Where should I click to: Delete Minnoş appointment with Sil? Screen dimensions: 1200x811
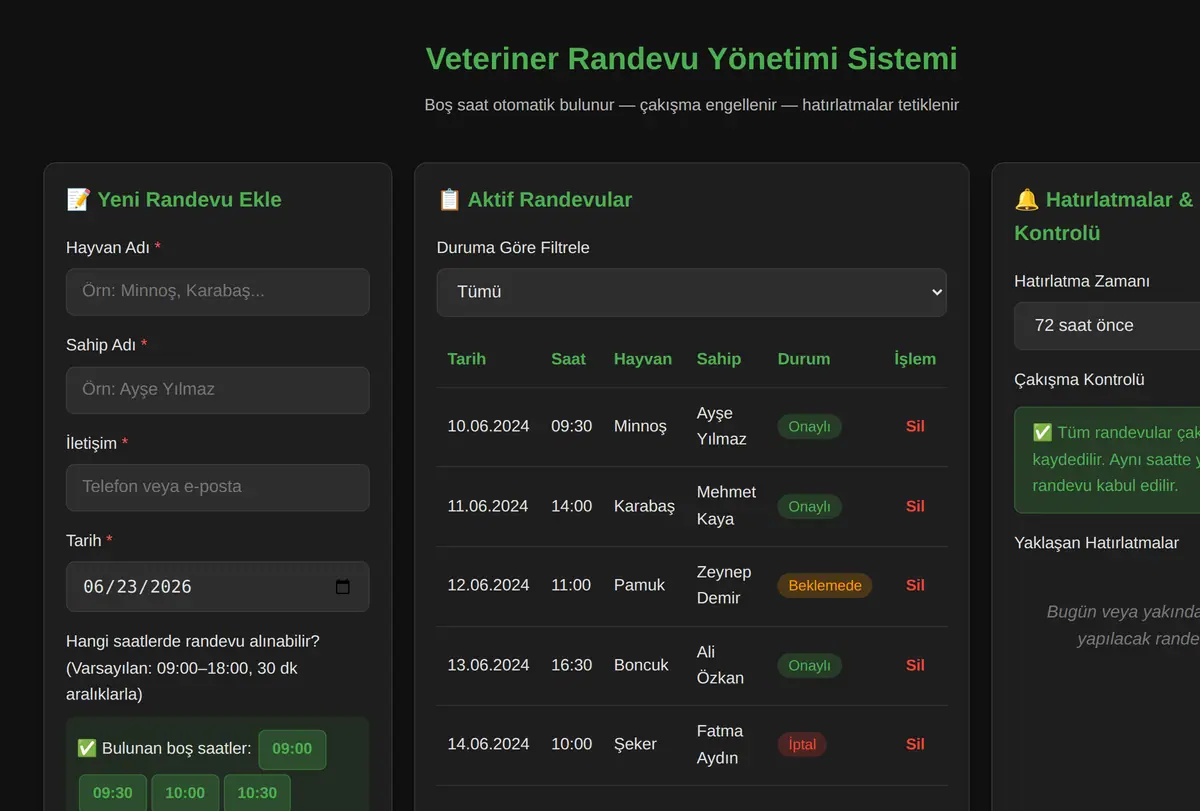pyautogui.click(x=915, y=426)
